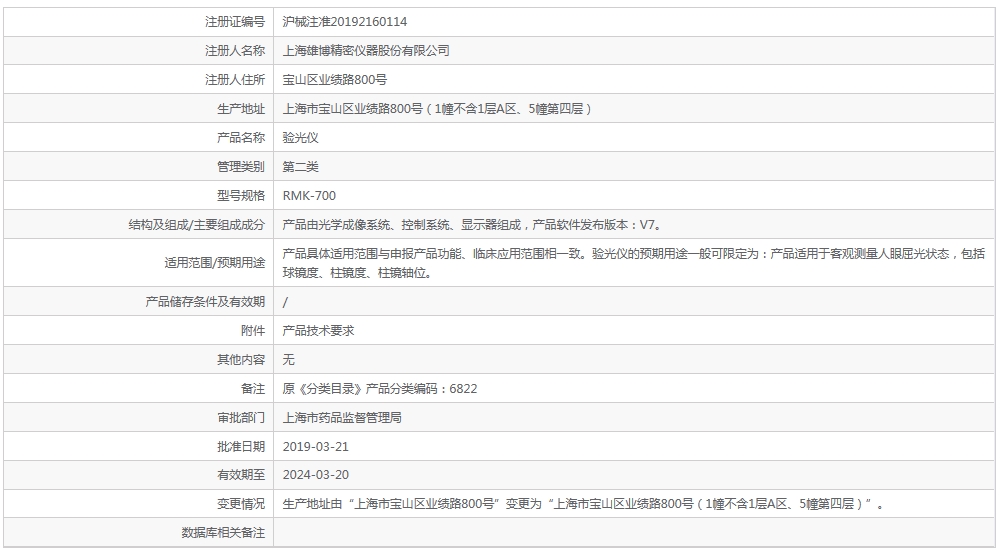Click the 数据库相关备注 label
Viewport: 1007px width, 555px height.
click(223, 533)
